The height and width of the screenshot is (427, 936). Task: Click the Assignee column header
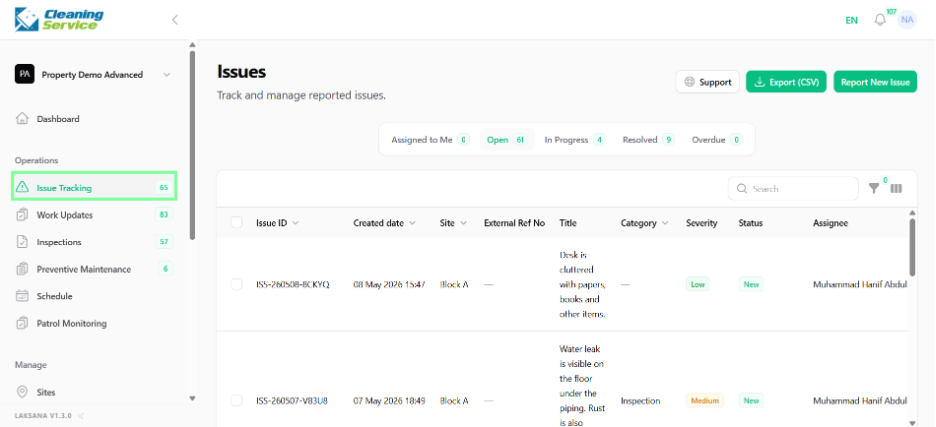tap(830, 223)
